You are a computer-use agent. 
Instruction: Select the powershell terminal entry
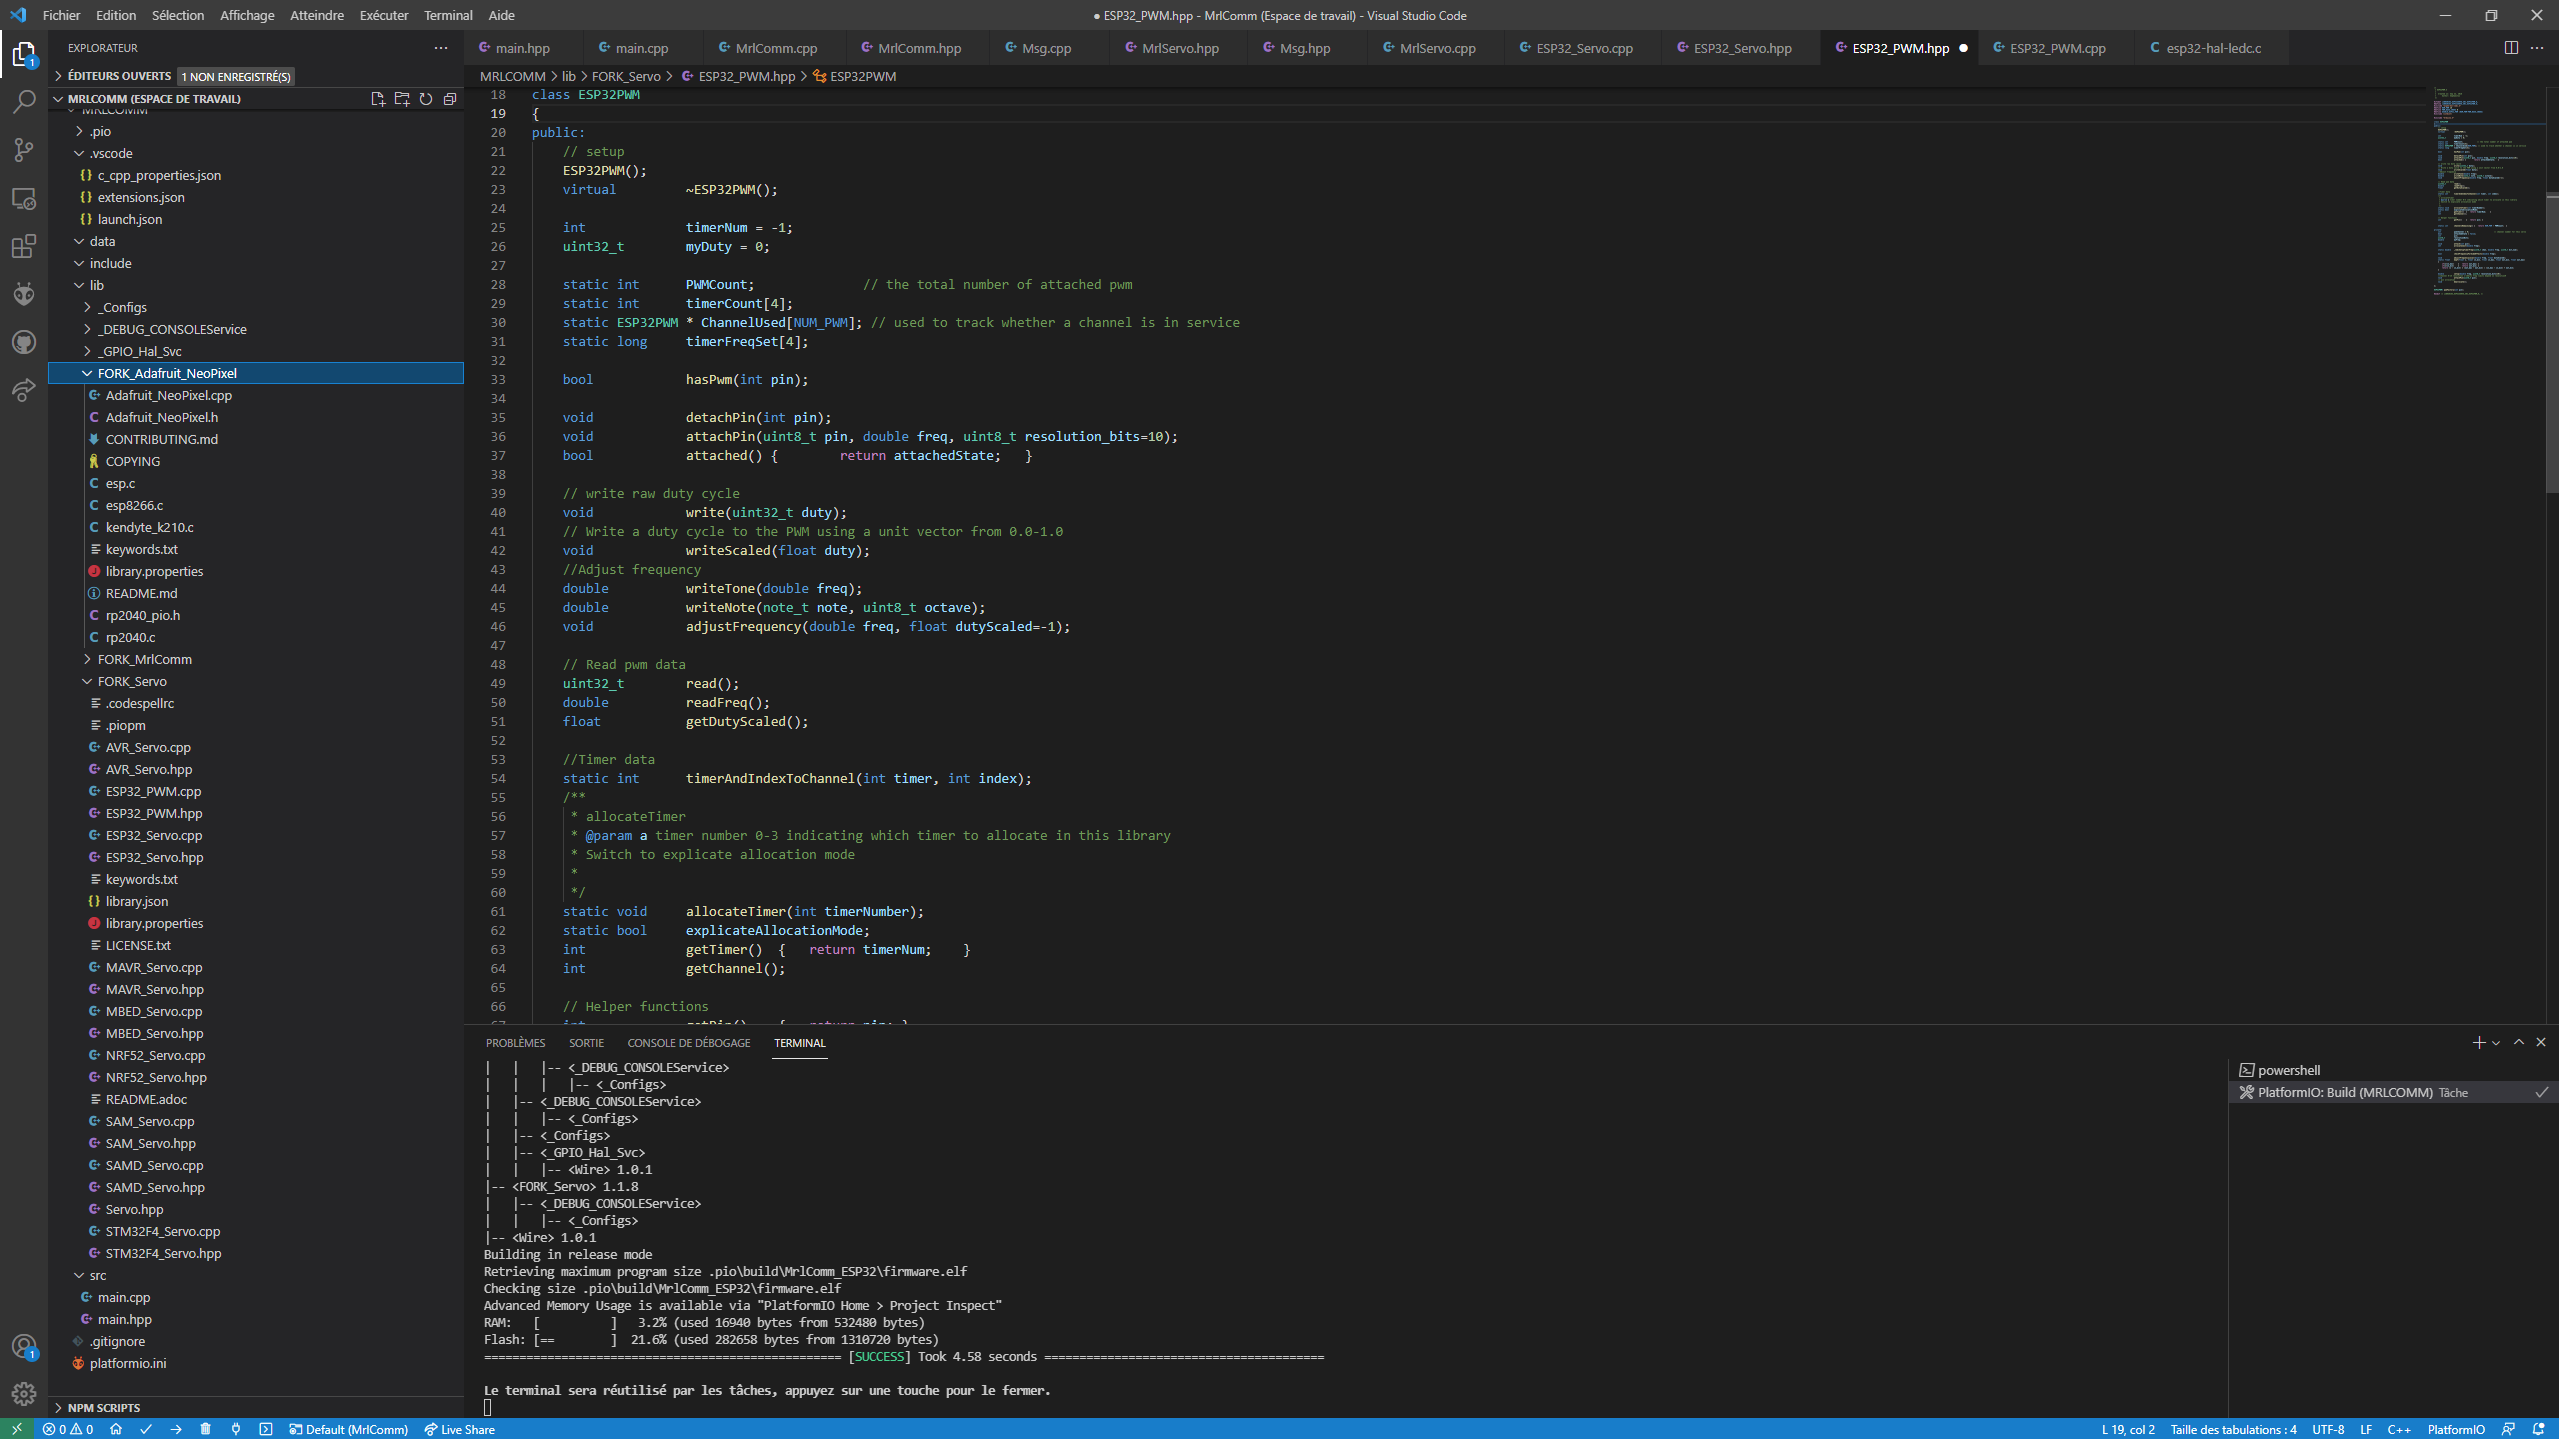(2288, 1070)
